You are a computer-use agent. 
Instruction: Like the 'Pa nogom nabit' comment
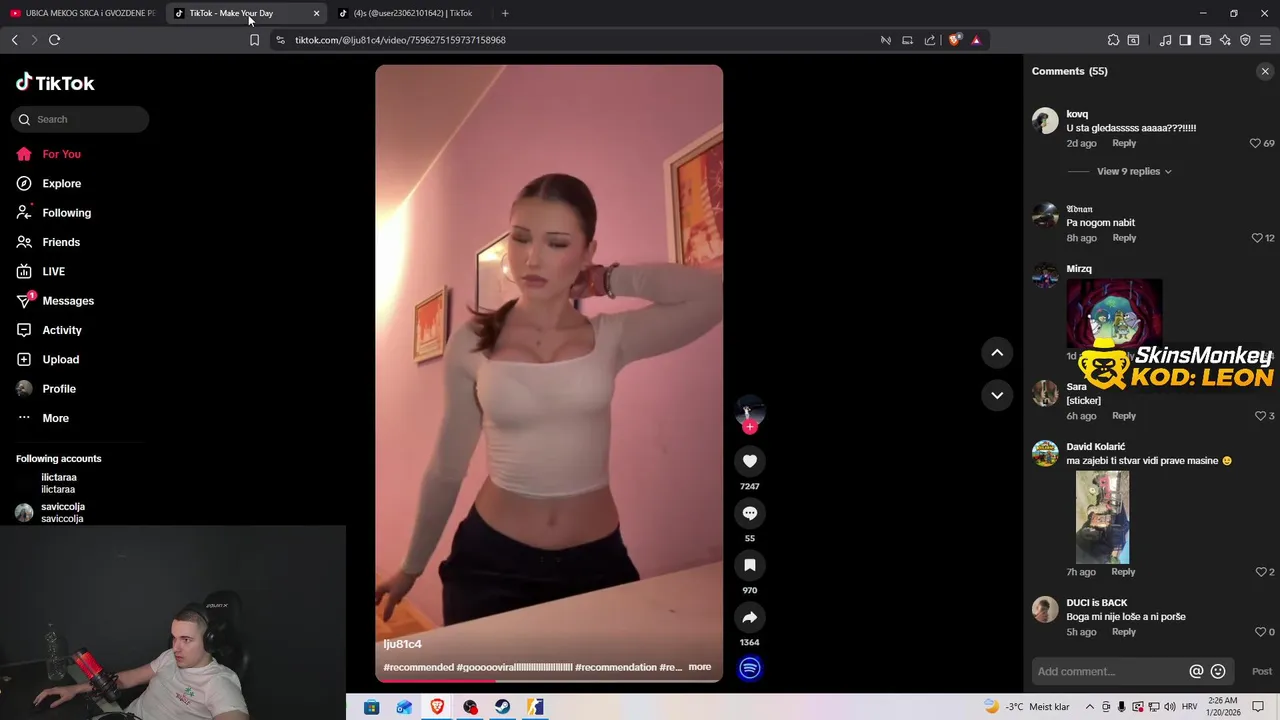point(1257,238)
